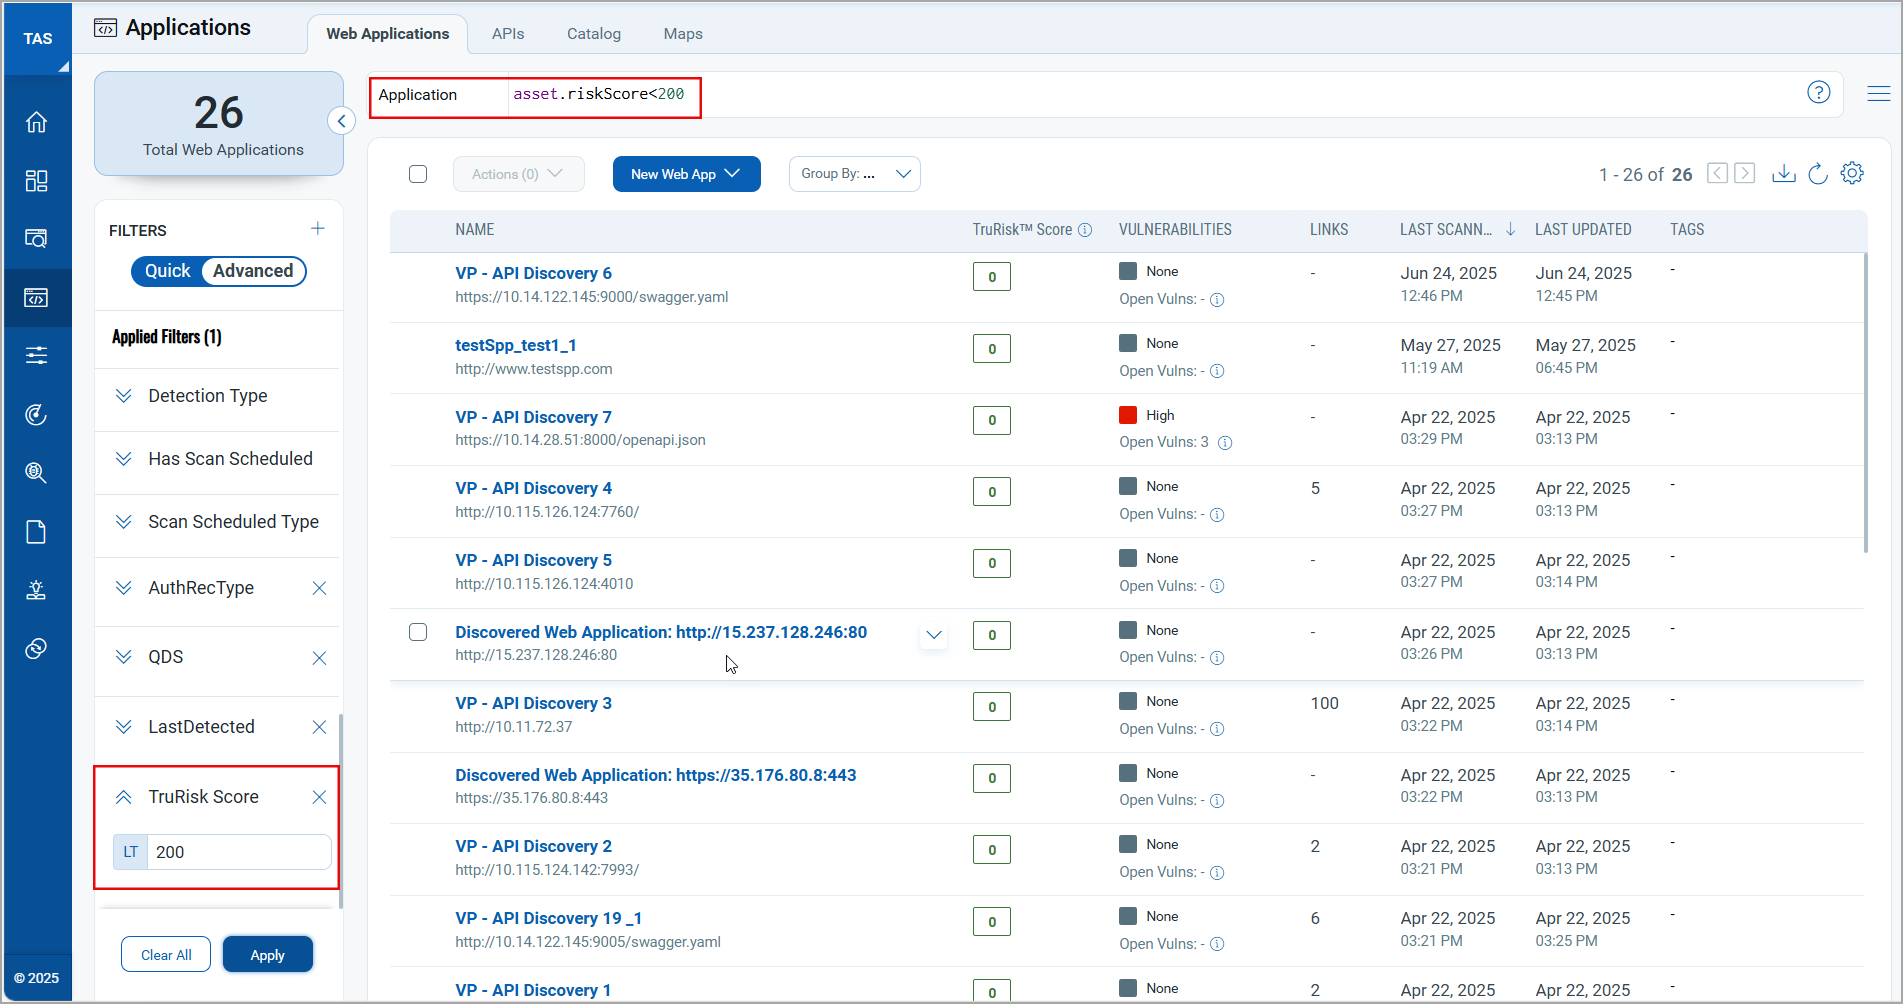Add a new filter with plus icon
Viewport: 1903px width, 1004px height.
[x=318, y=229]
